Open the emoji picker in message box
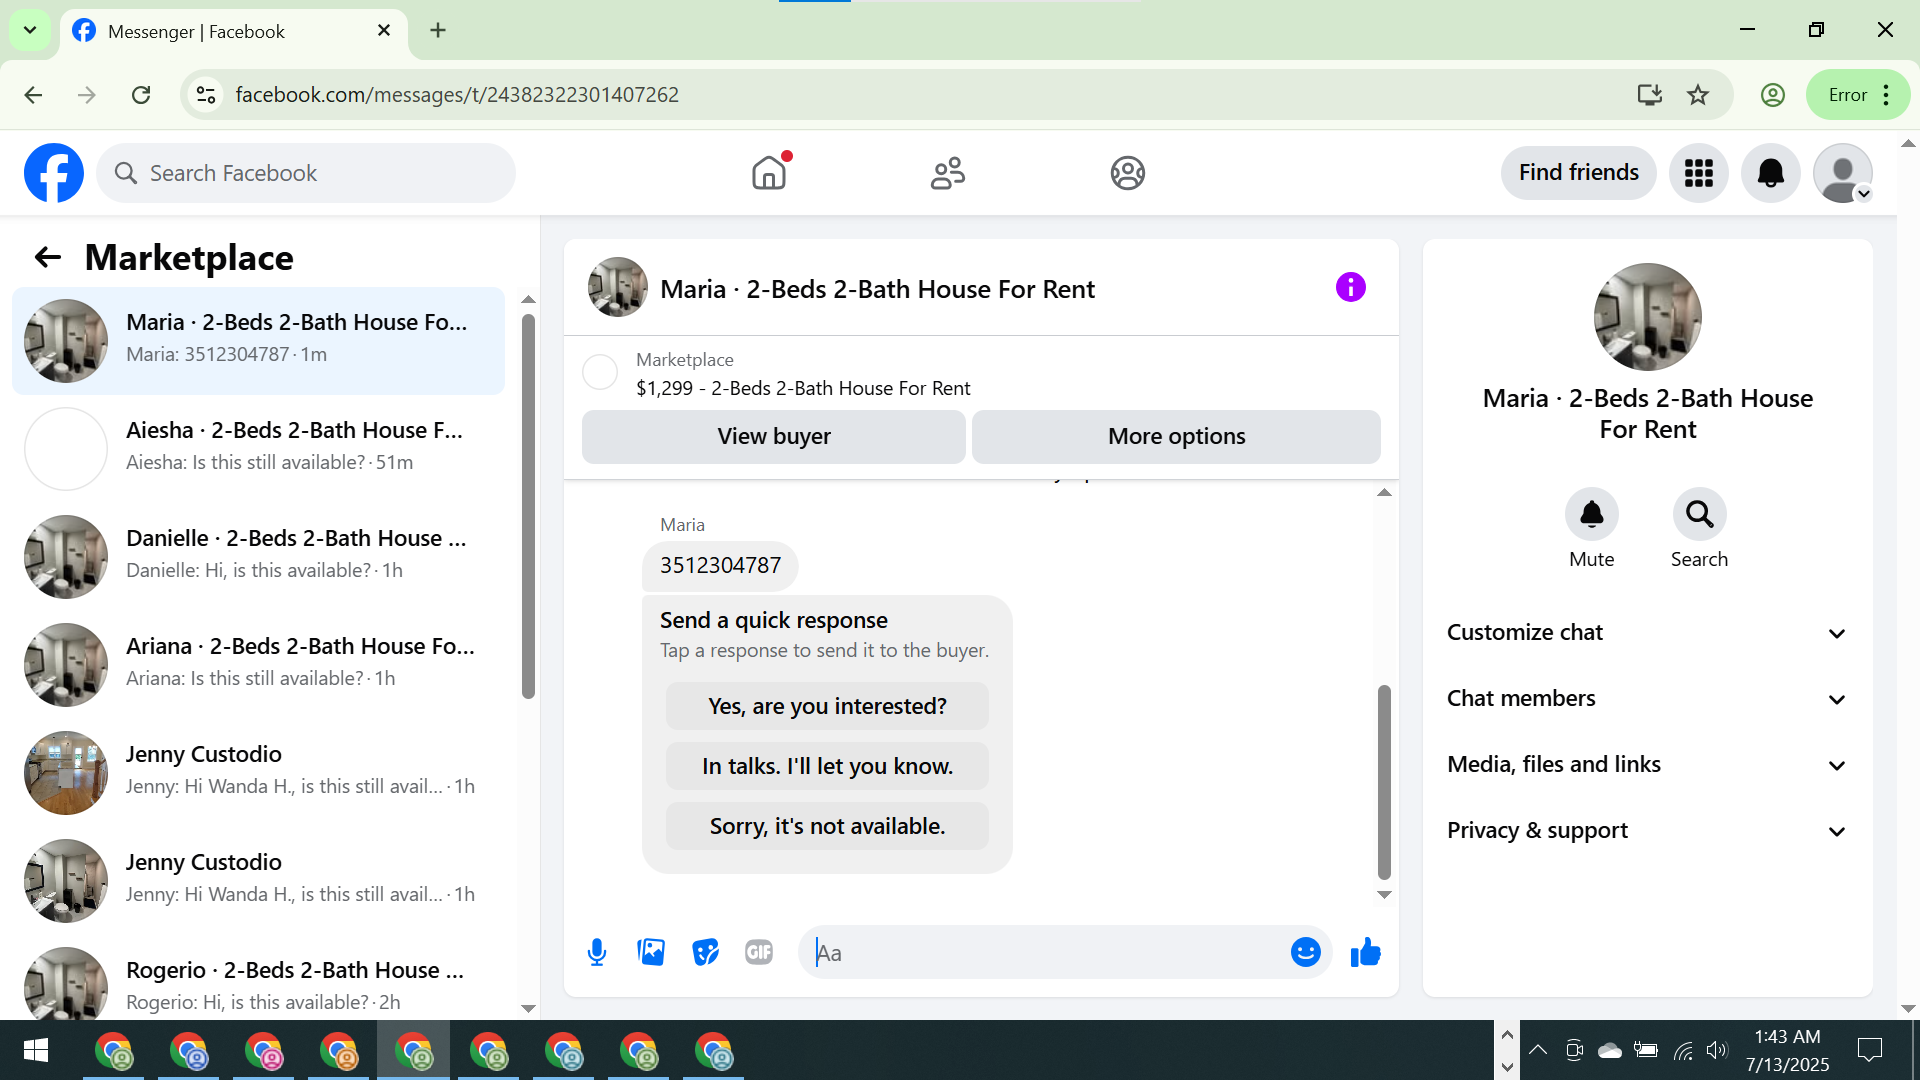 pos(1305,952)
